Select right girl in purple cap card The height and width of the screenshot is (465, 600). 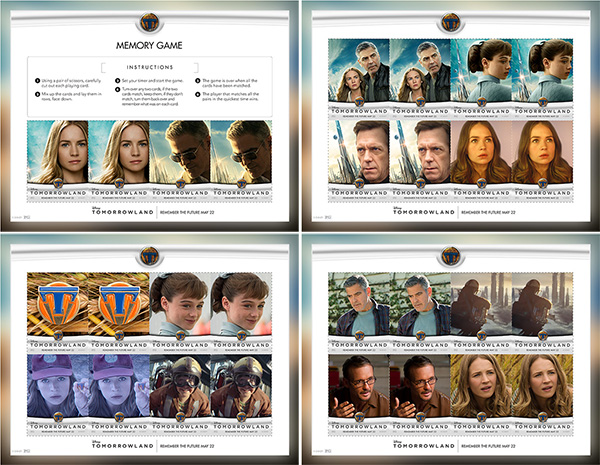[119, 395]
